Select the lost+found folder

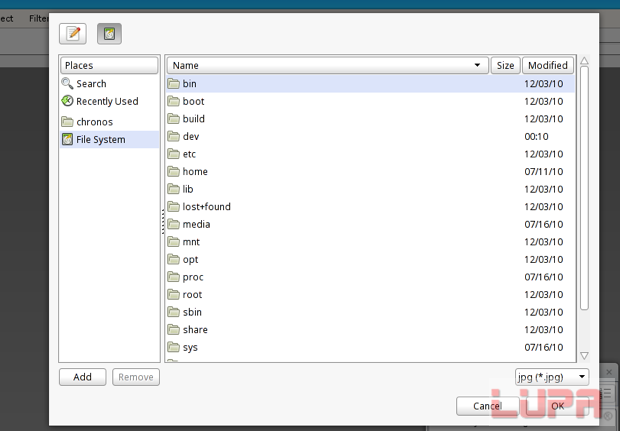370,206
